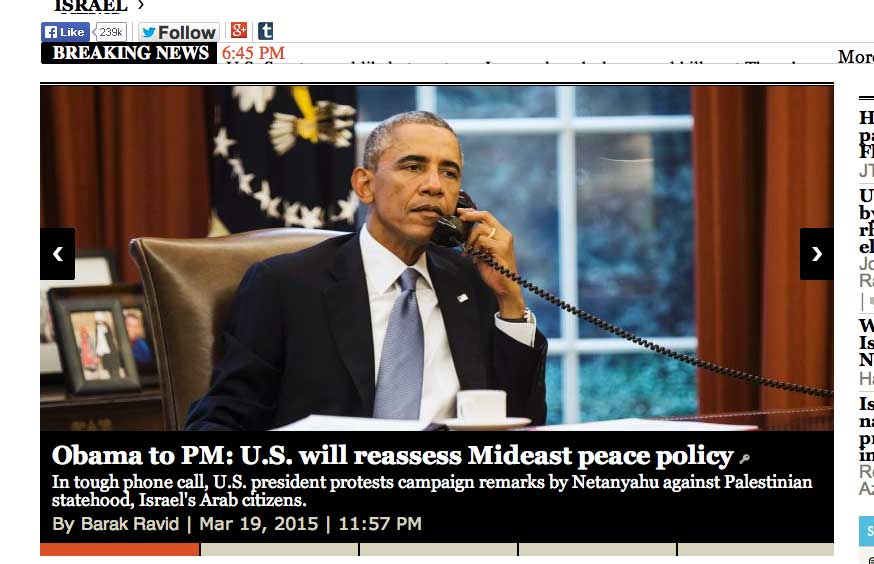Share via the Tumblr icon
Screen dimensions: 874x564
(265, 31)
